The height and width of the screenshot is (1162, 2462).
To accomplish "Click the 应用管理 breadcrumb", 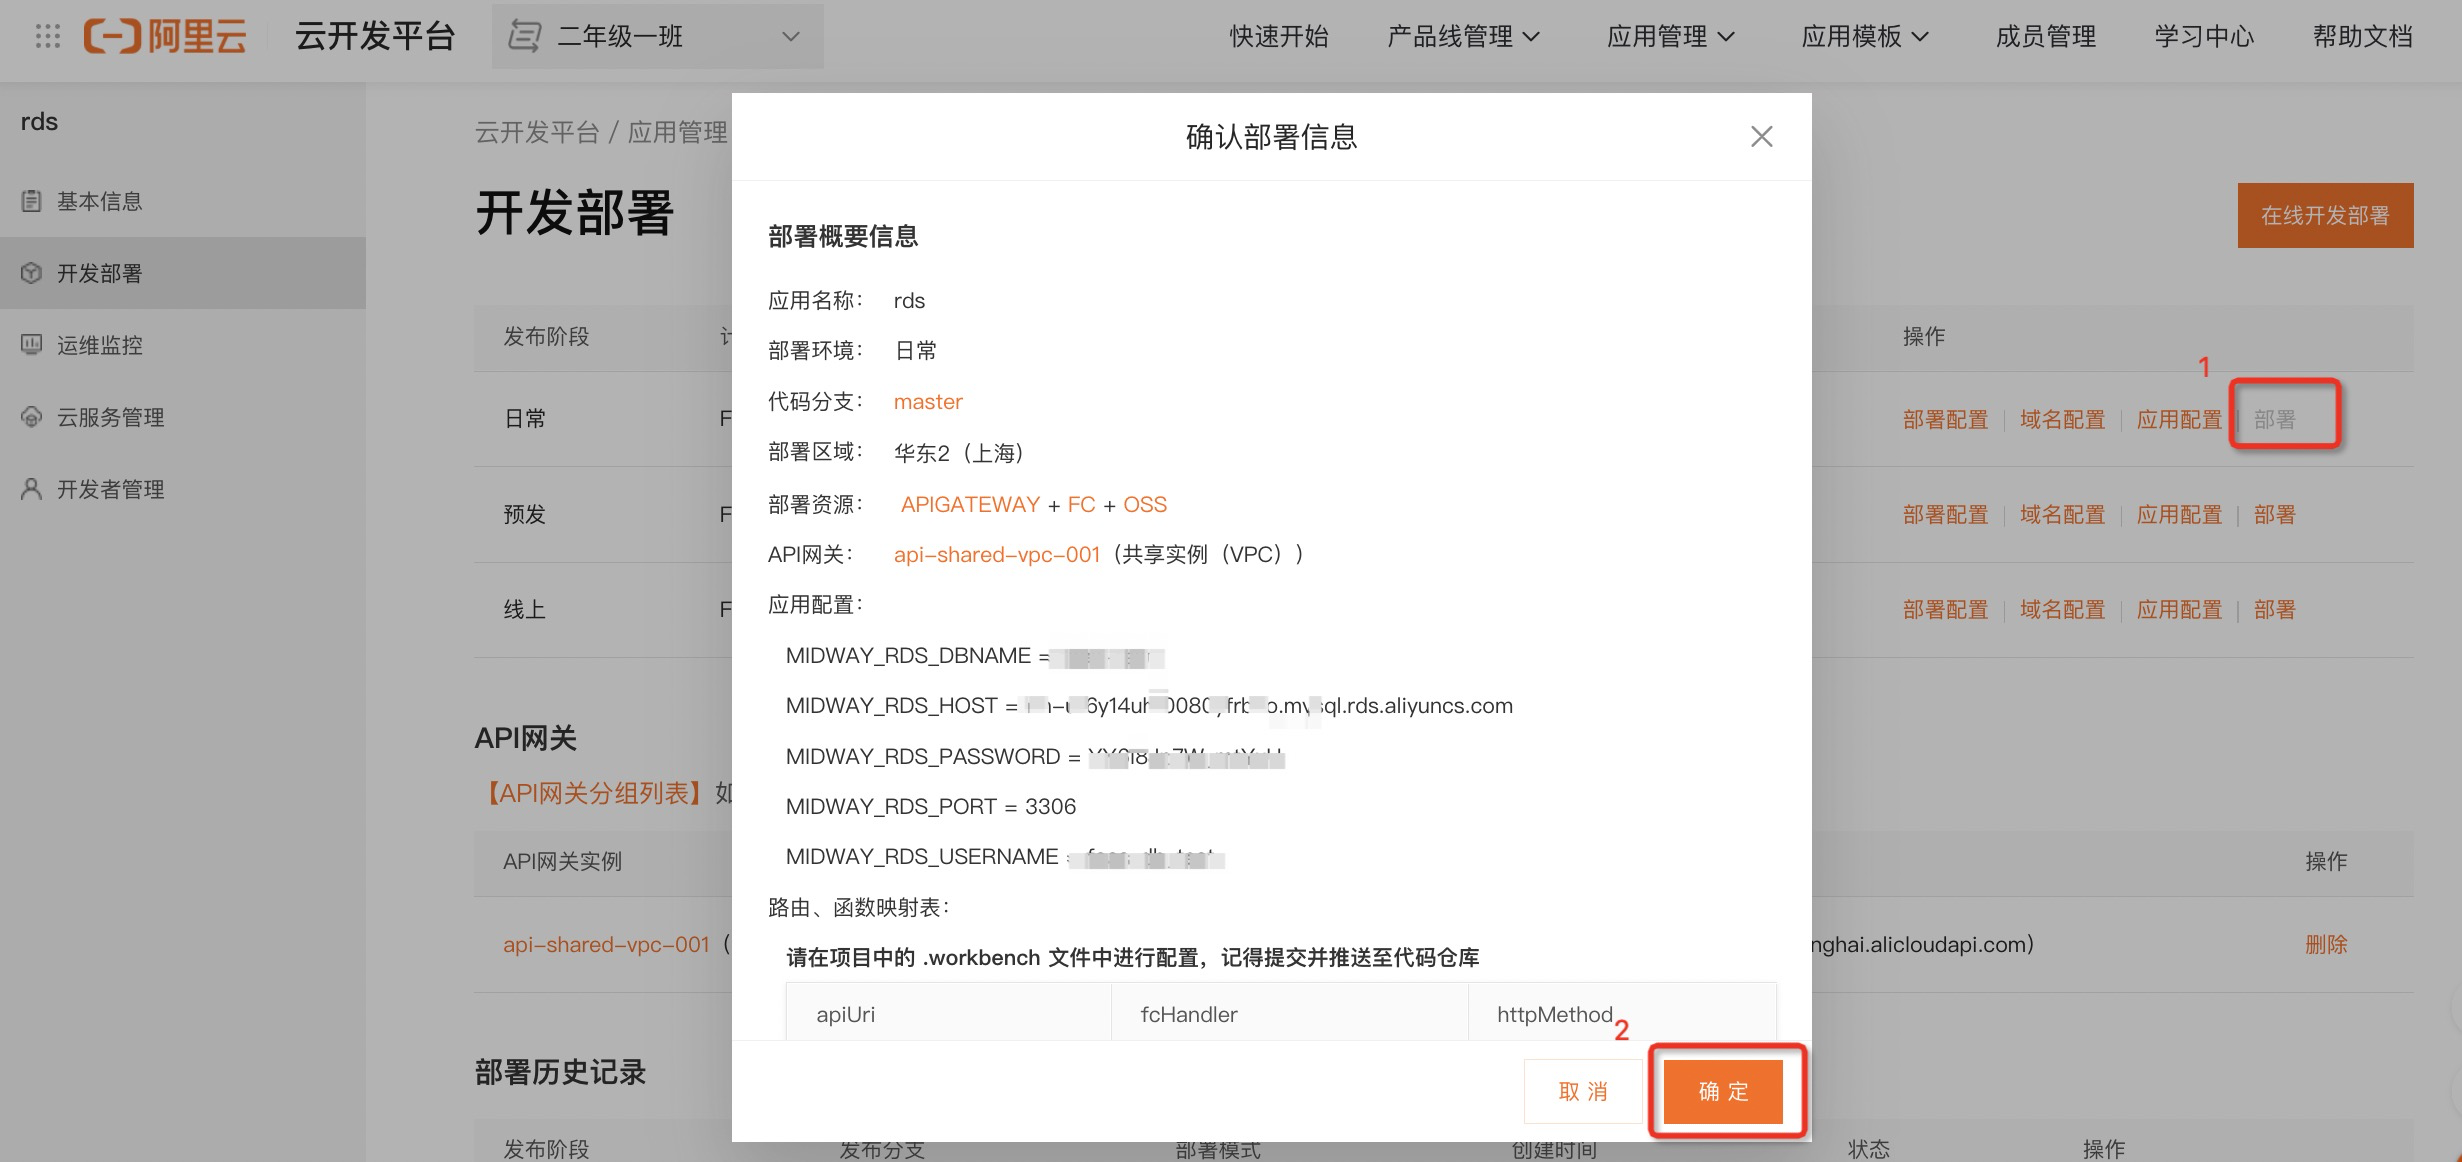I will [678, 133].
